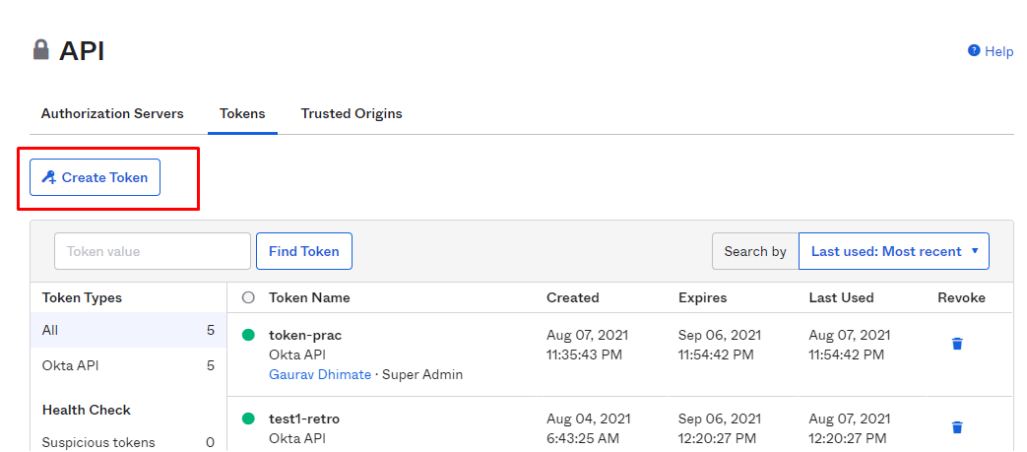Click the Create Token button
The image size is (1027, 452).
[95, 178]
